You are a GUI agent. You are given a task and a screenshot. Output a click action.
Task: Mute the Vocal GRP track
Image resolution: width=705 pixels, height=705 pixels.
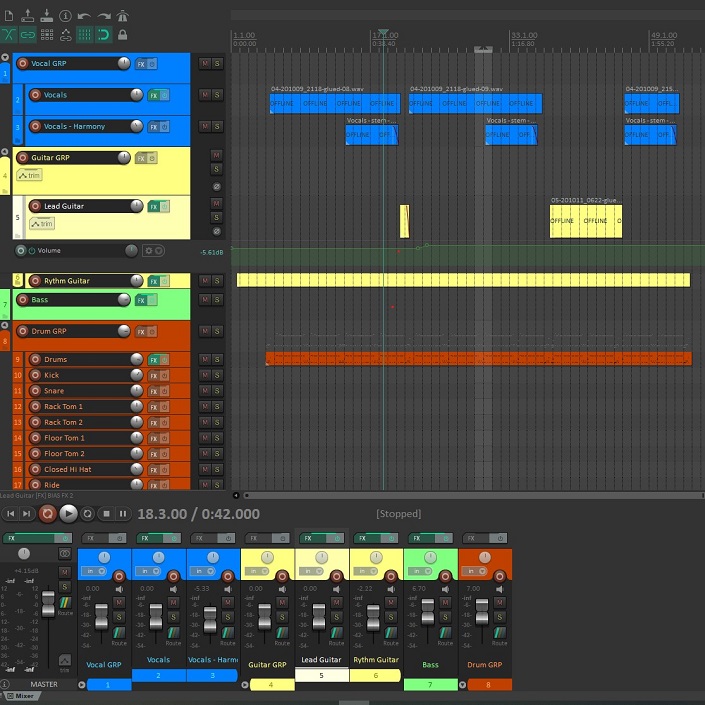(x=205, y=63)
